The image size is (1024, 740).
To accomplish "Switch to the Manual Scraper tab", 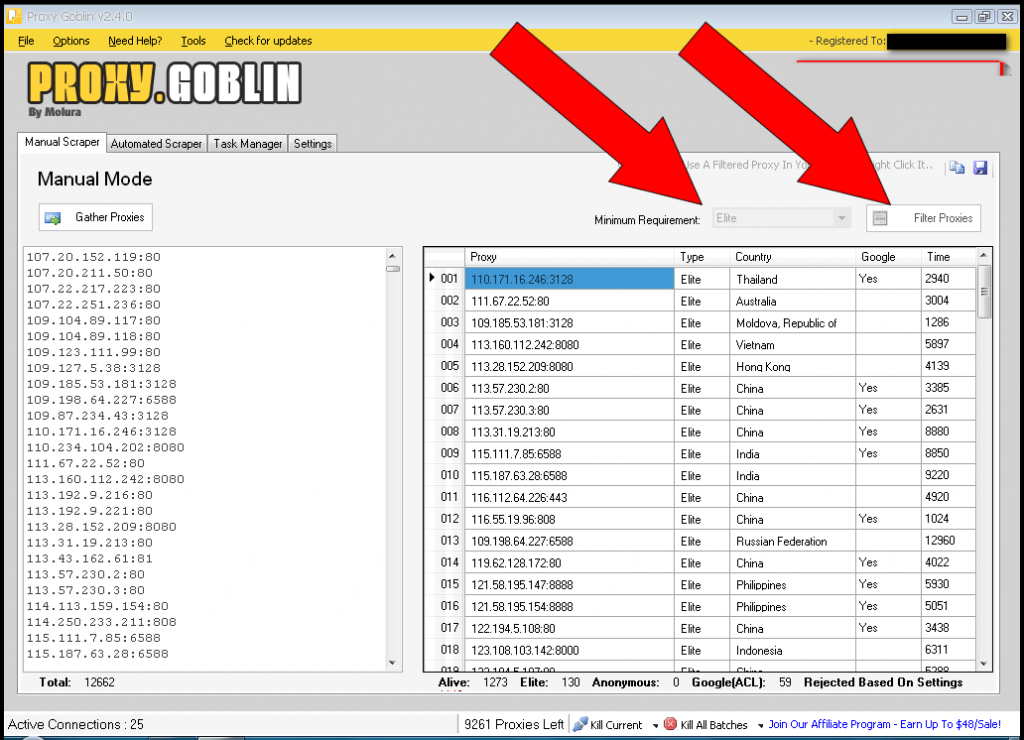I will click(62, 142).
